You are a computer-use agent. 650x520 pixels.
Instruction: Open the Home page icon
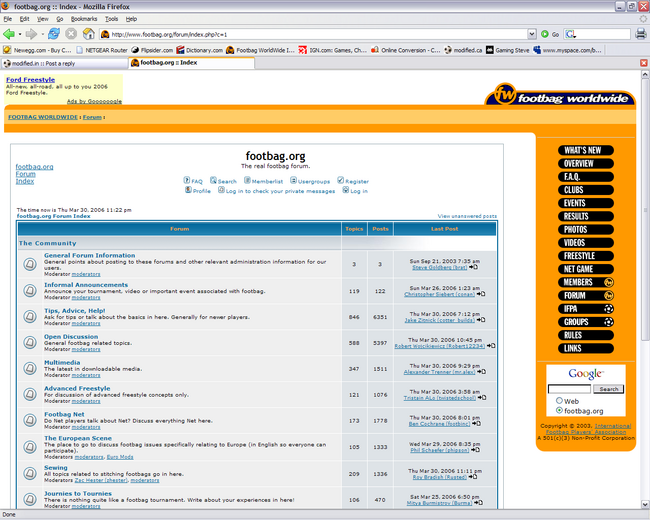(88, 34)
